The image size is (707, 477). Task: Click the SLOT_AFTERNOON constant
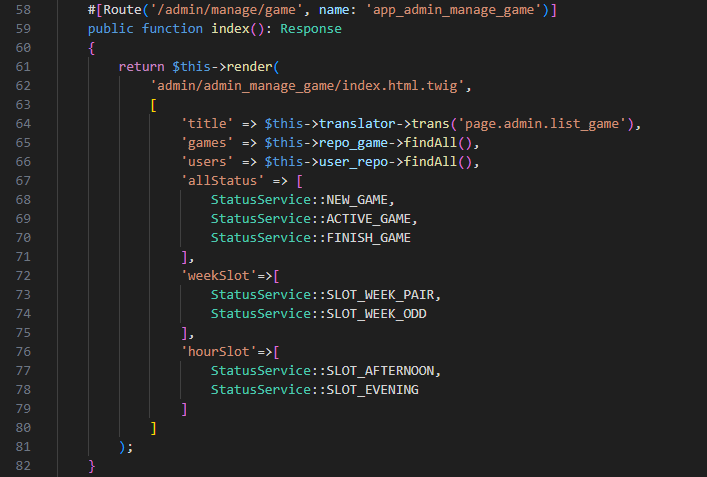380,371
